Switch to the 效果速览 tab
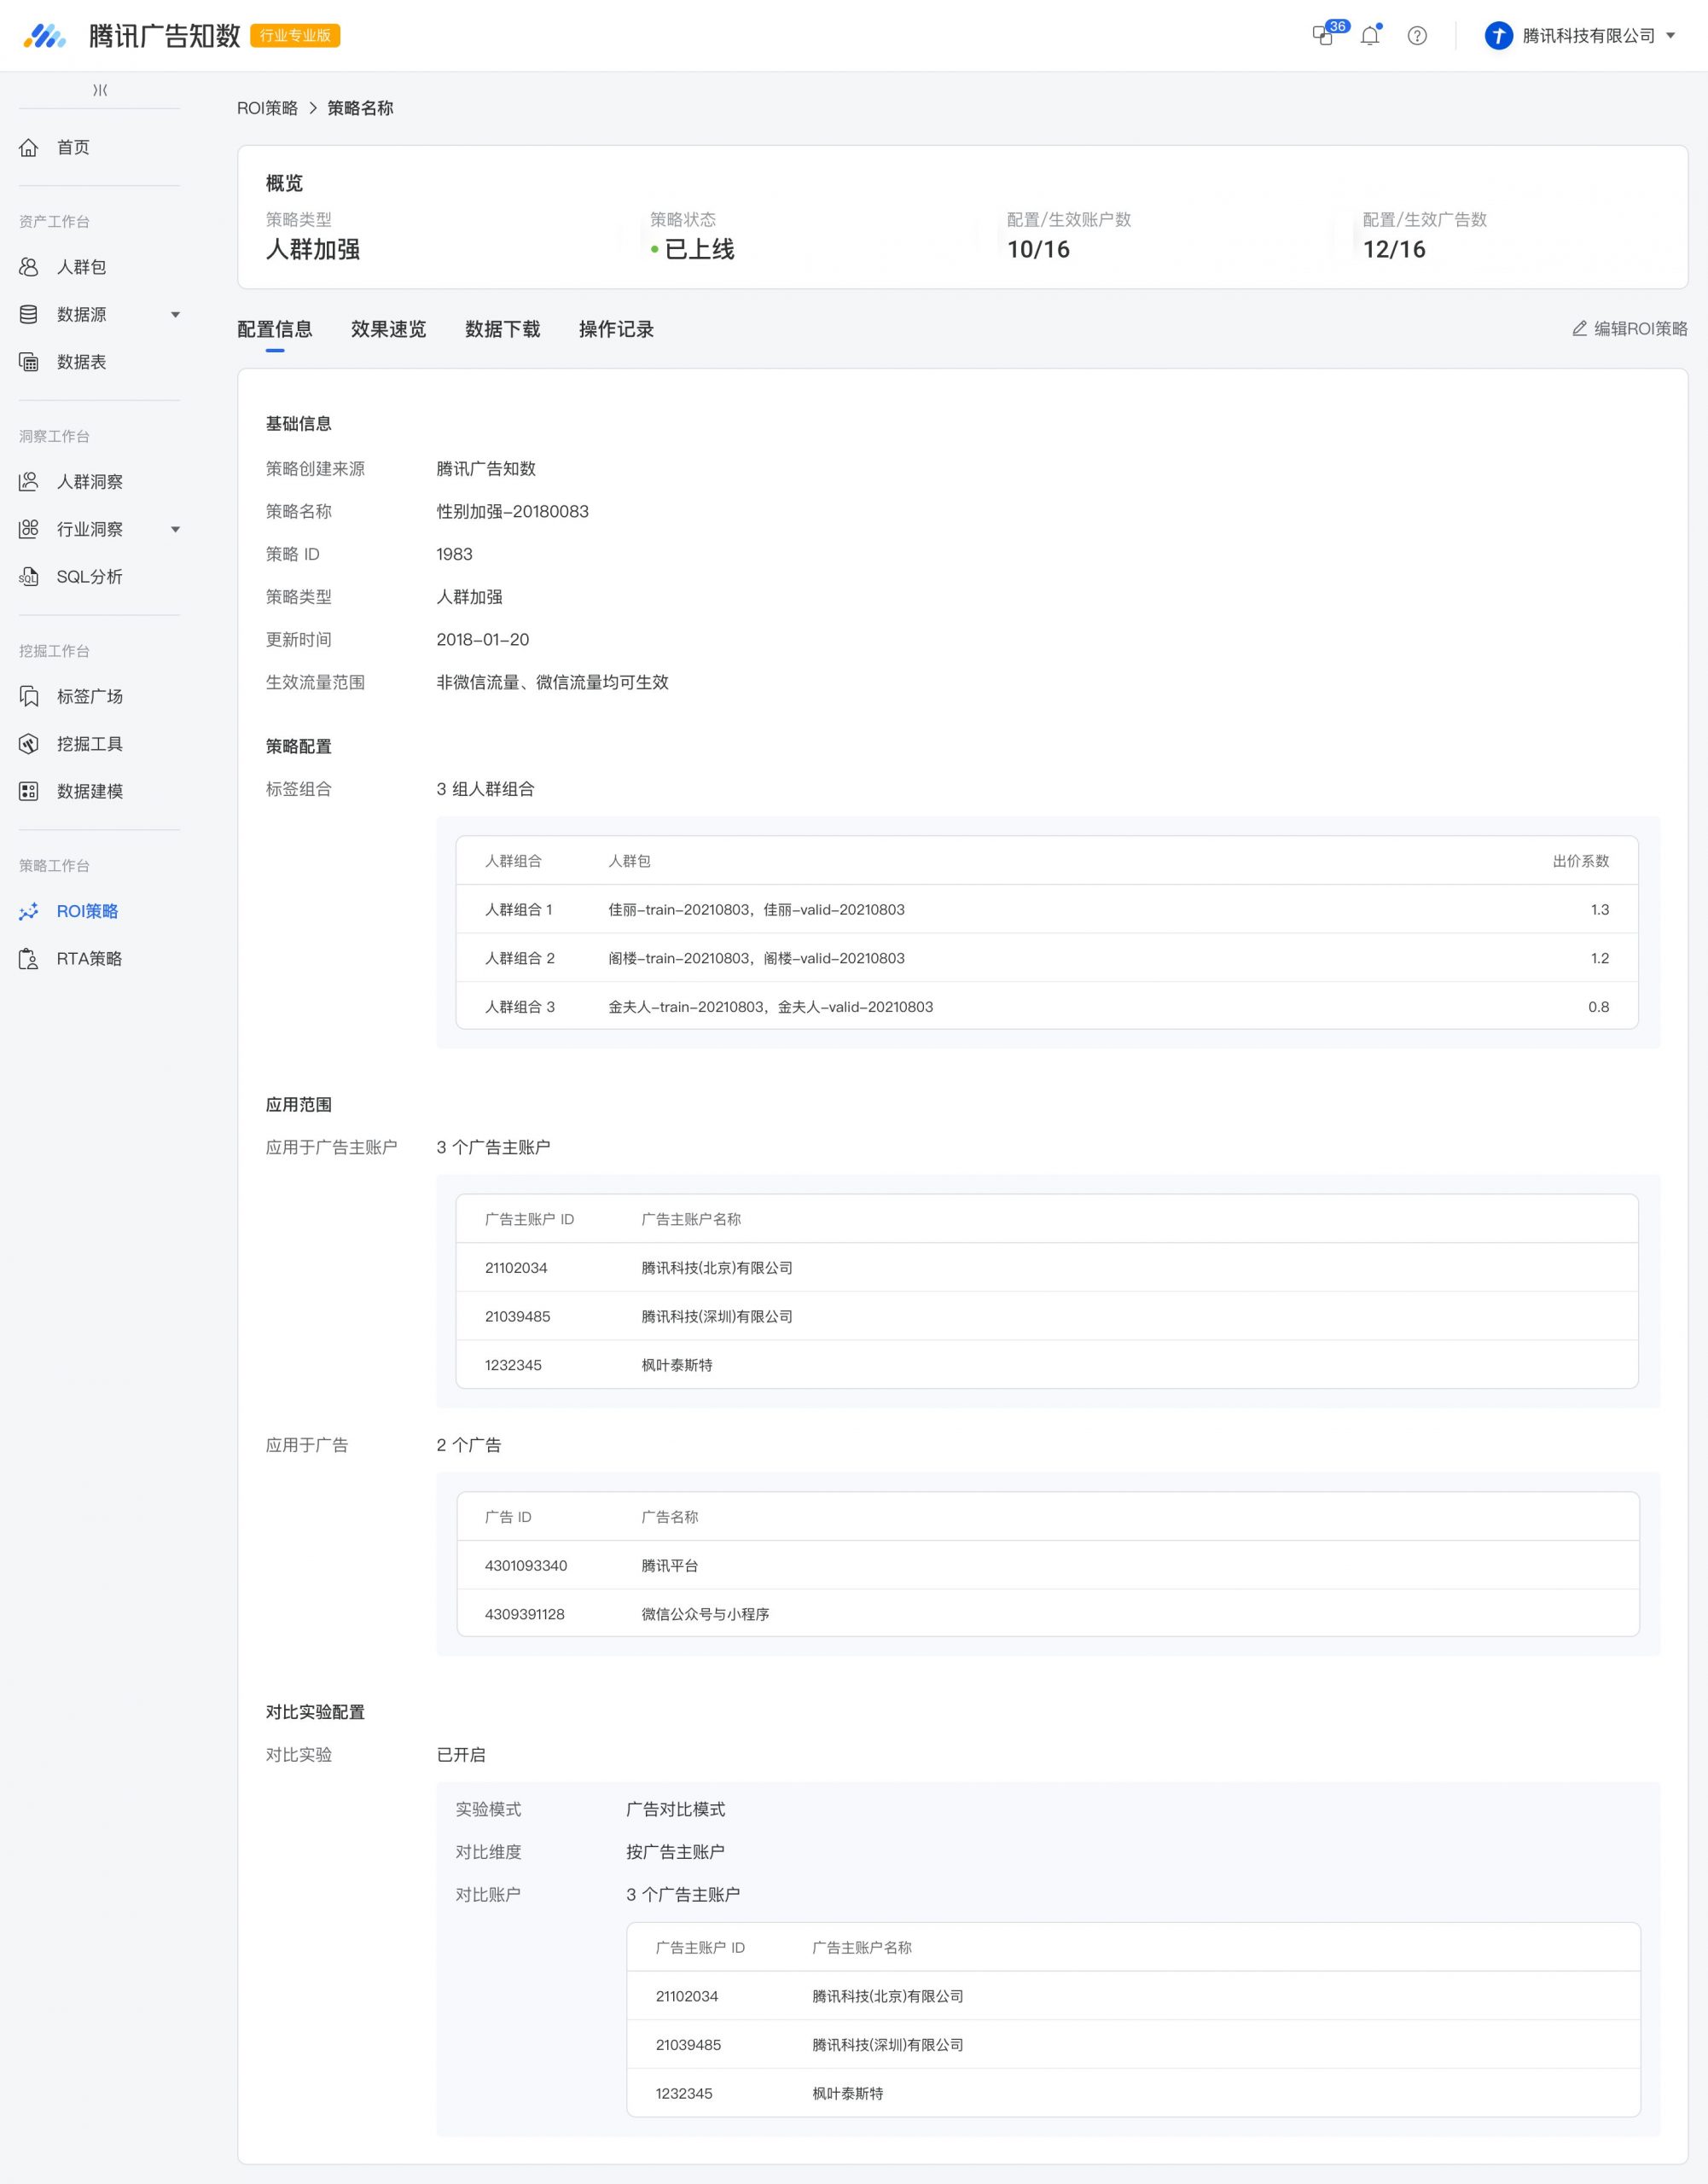The width and height of the screenshot is (1708, 2184). click(x=388, y=329)
